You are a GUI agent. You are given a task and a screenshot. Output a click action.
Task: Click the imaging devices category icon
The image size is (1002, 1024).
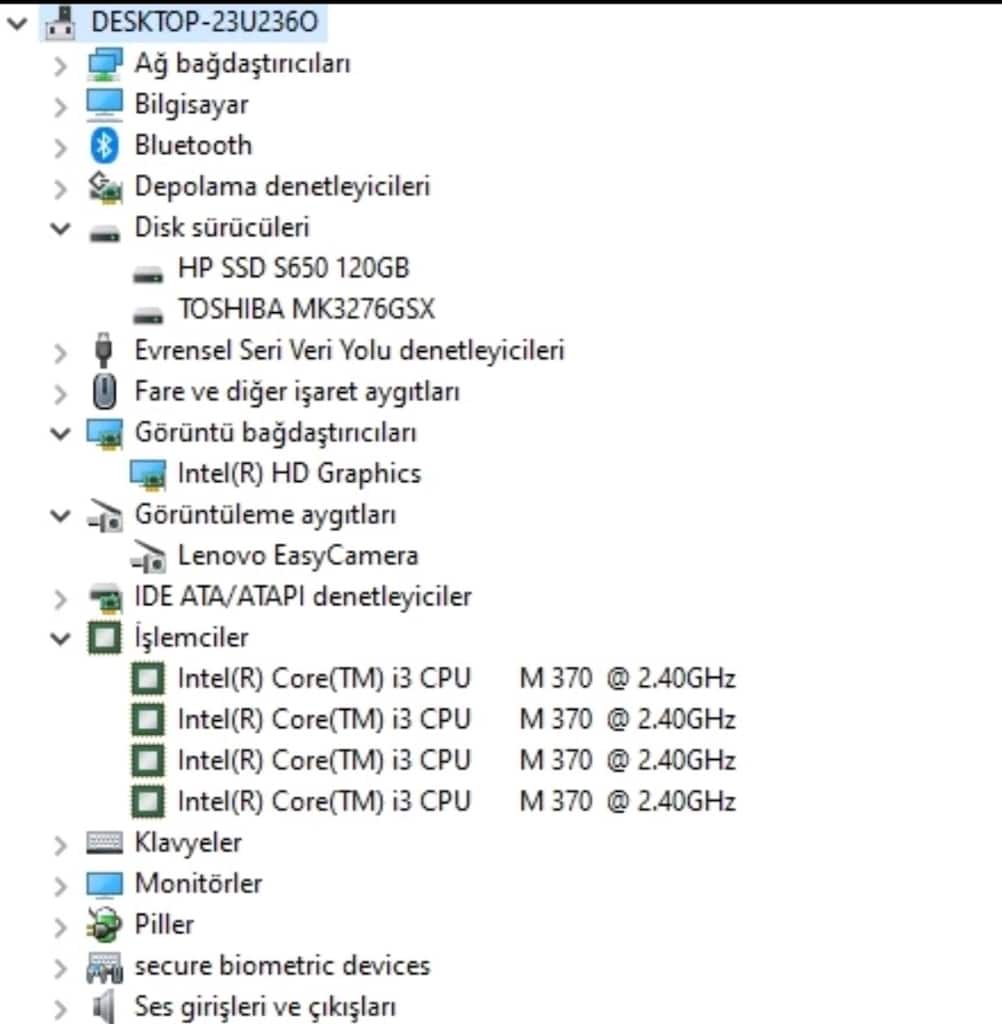coord(105,516)
